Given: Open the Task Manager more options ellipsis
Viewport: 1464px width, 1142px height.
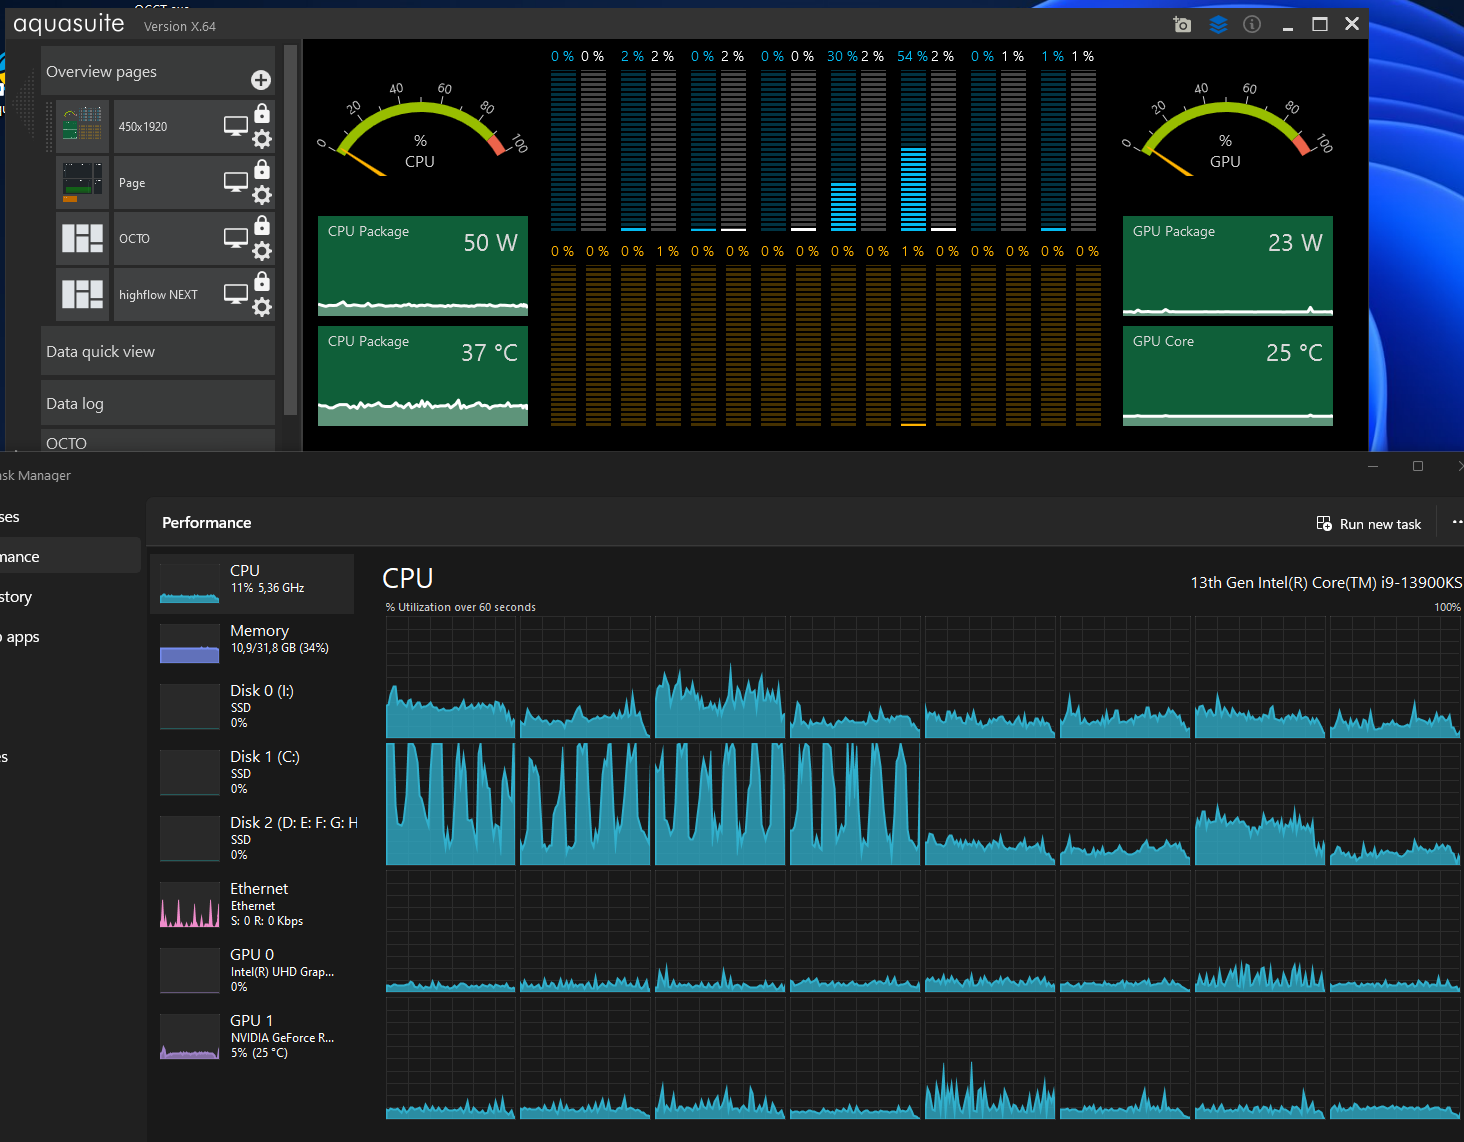Looking at the screenshot, I should tap(1456, 523).
